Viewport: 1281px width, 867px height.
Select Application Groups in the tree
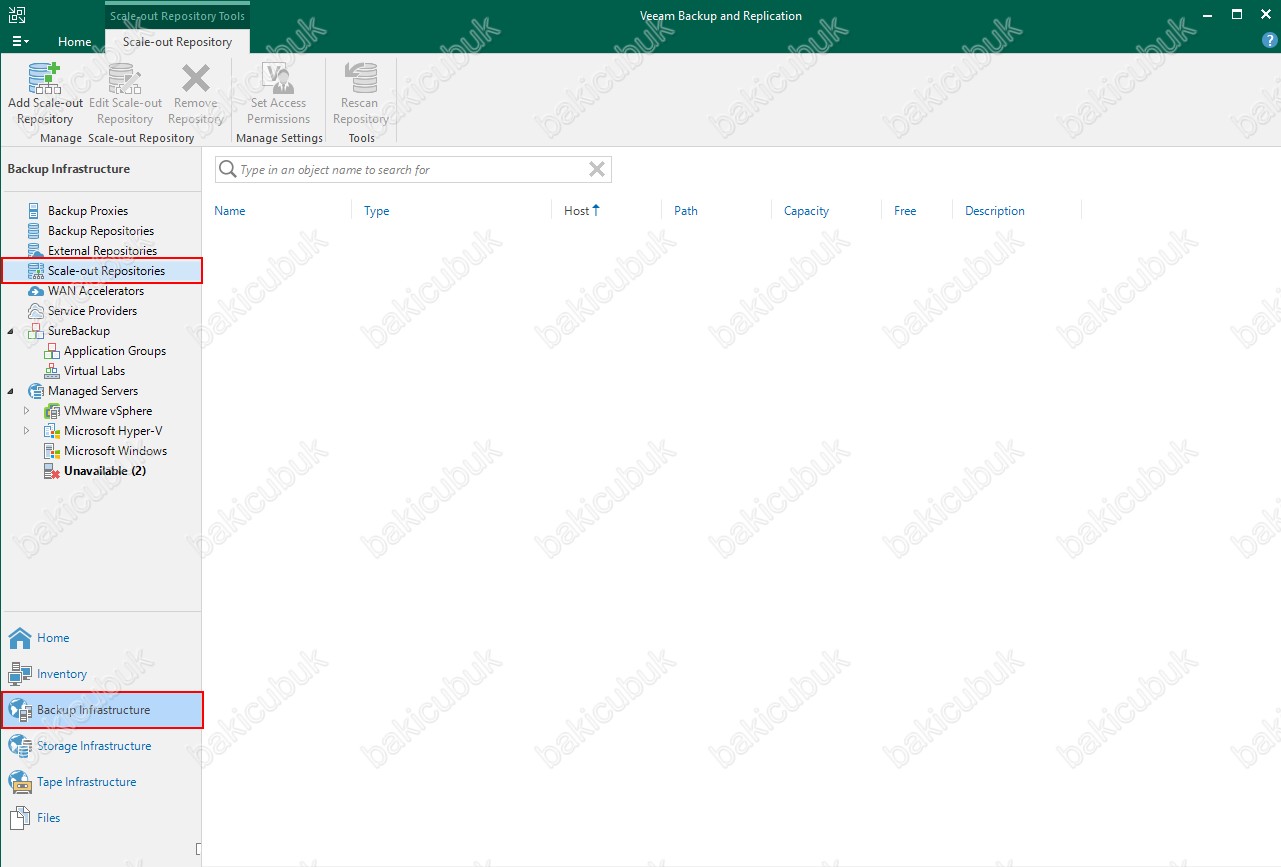115,351
